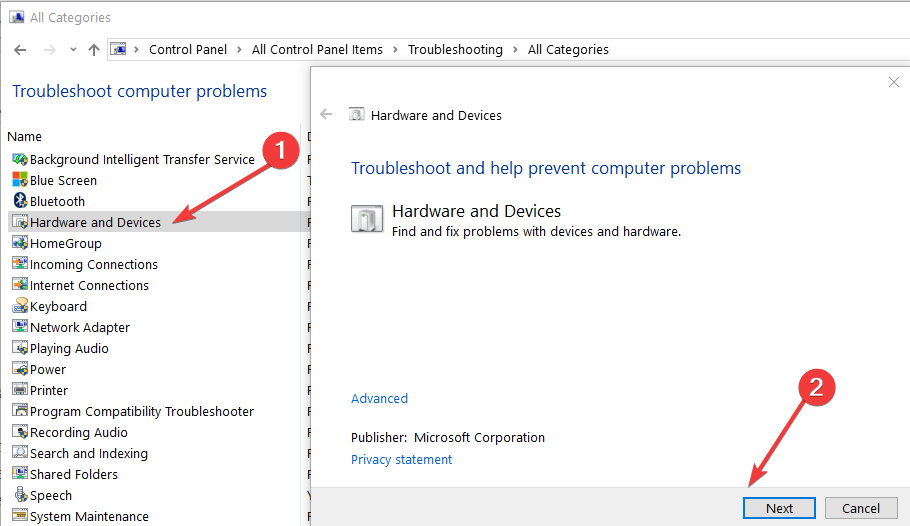Image resolution: width=910 pixels, height=526 pixels.
Task: Click the large Hardware and Devices wizard icon
Action: (367, 219)
